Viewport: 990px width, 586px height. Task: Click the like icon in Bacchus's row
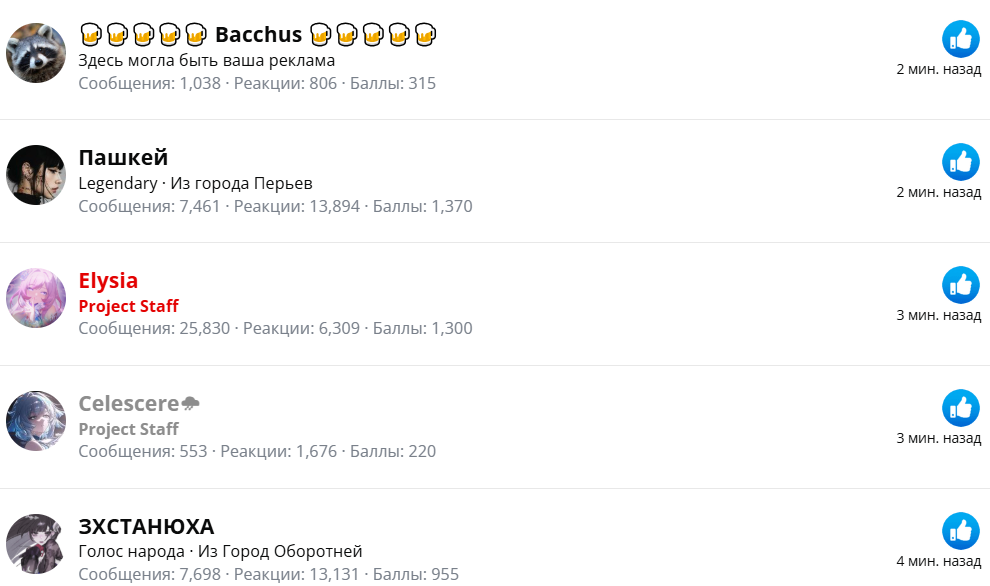tap(960, 39)
